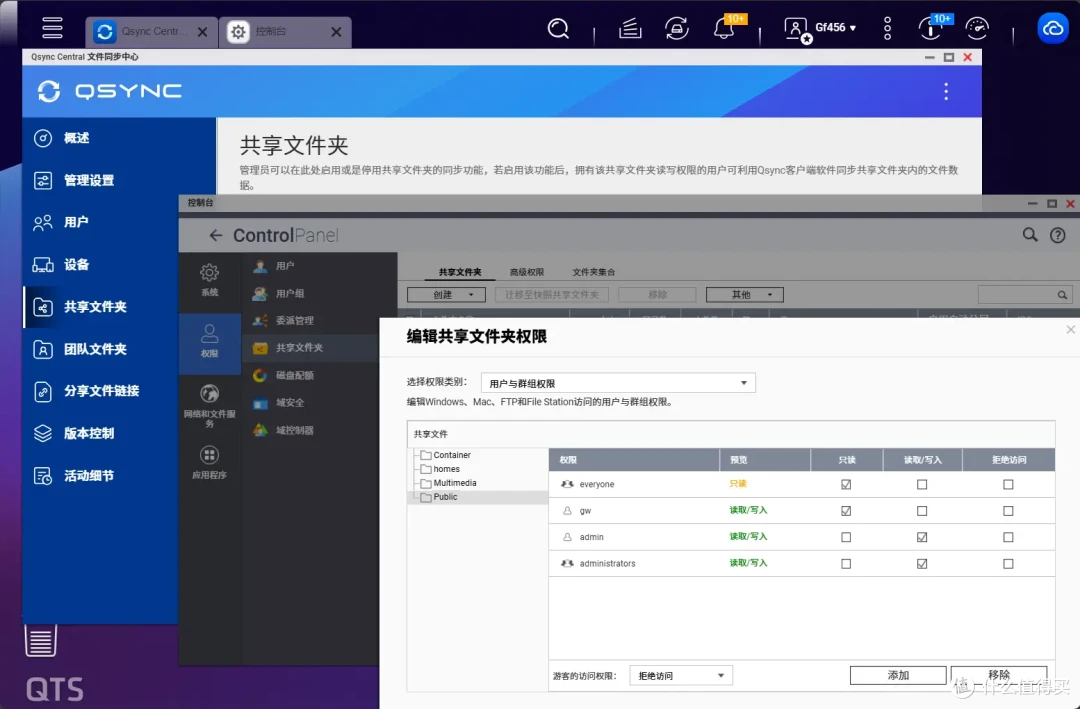Click the 添加 button

[898, 675]
